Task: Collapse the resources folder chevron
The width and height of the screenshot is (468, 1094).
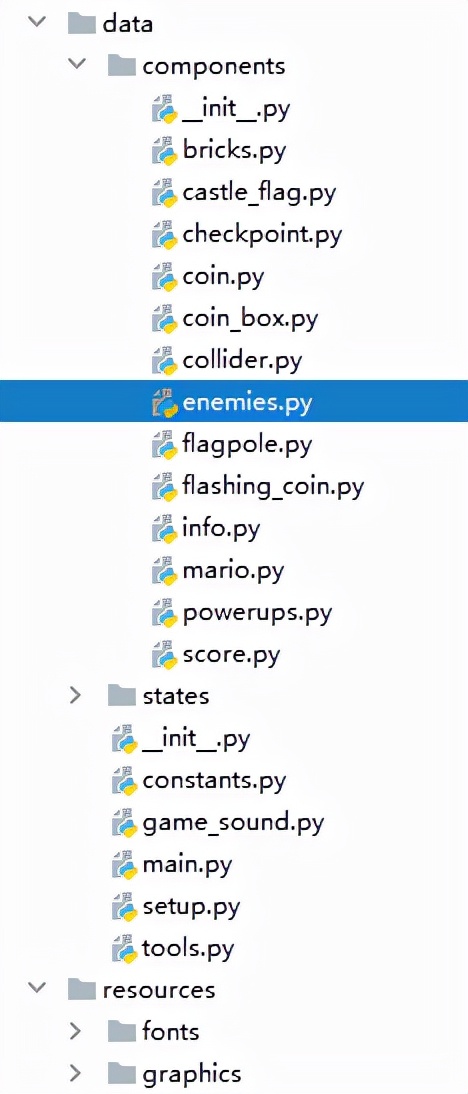Action: pos(37,989)
